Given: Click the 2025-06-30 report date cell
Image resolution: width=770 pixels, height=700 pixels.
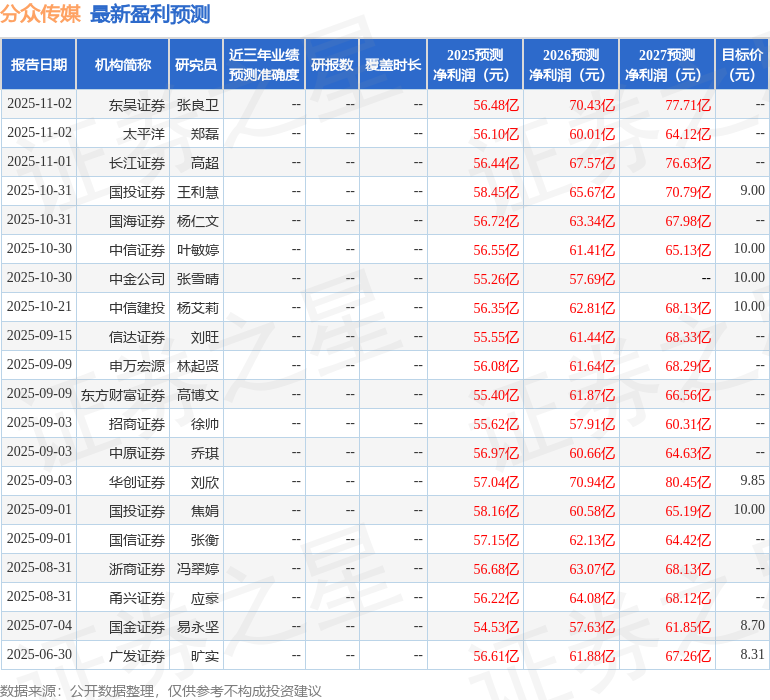Looking at the screenshot, I should coord(40,655).
